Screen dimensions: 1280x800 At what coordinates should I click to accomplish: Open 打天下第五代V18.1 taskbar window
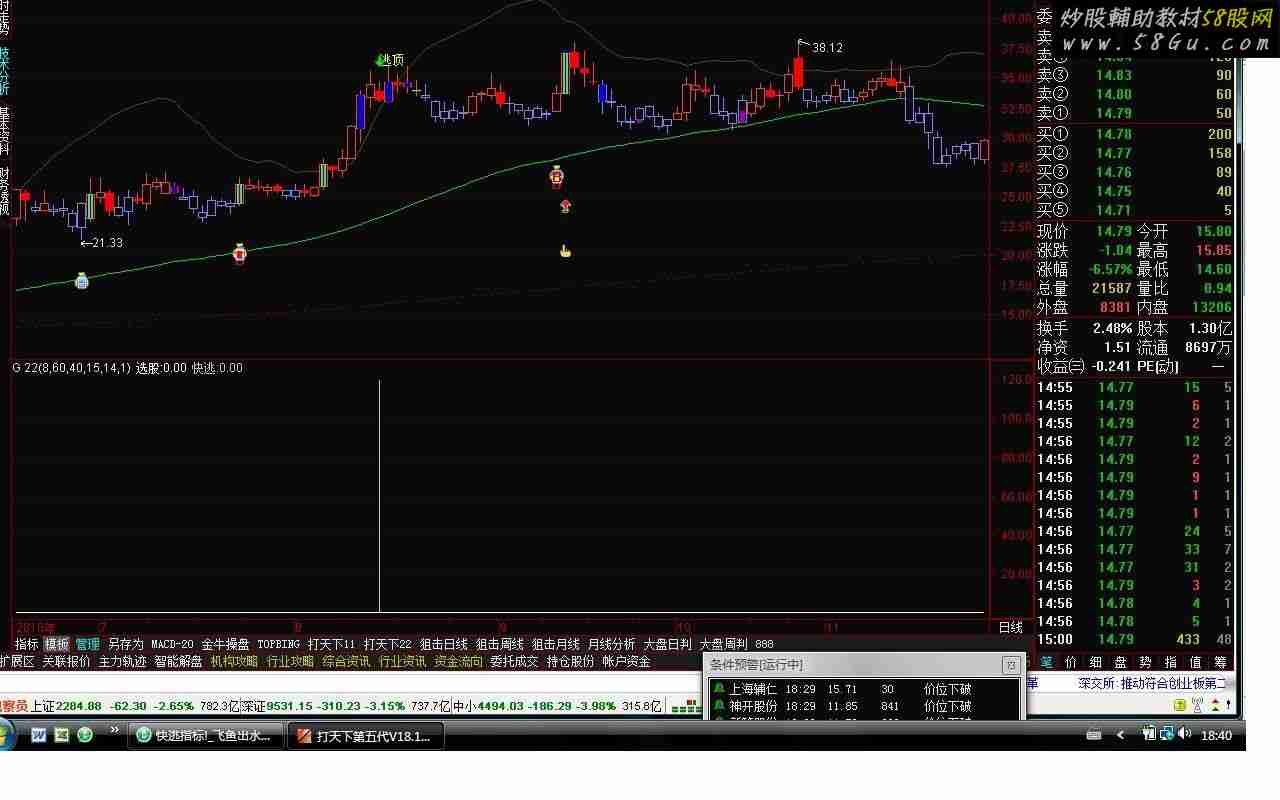[x=365, y=736]
